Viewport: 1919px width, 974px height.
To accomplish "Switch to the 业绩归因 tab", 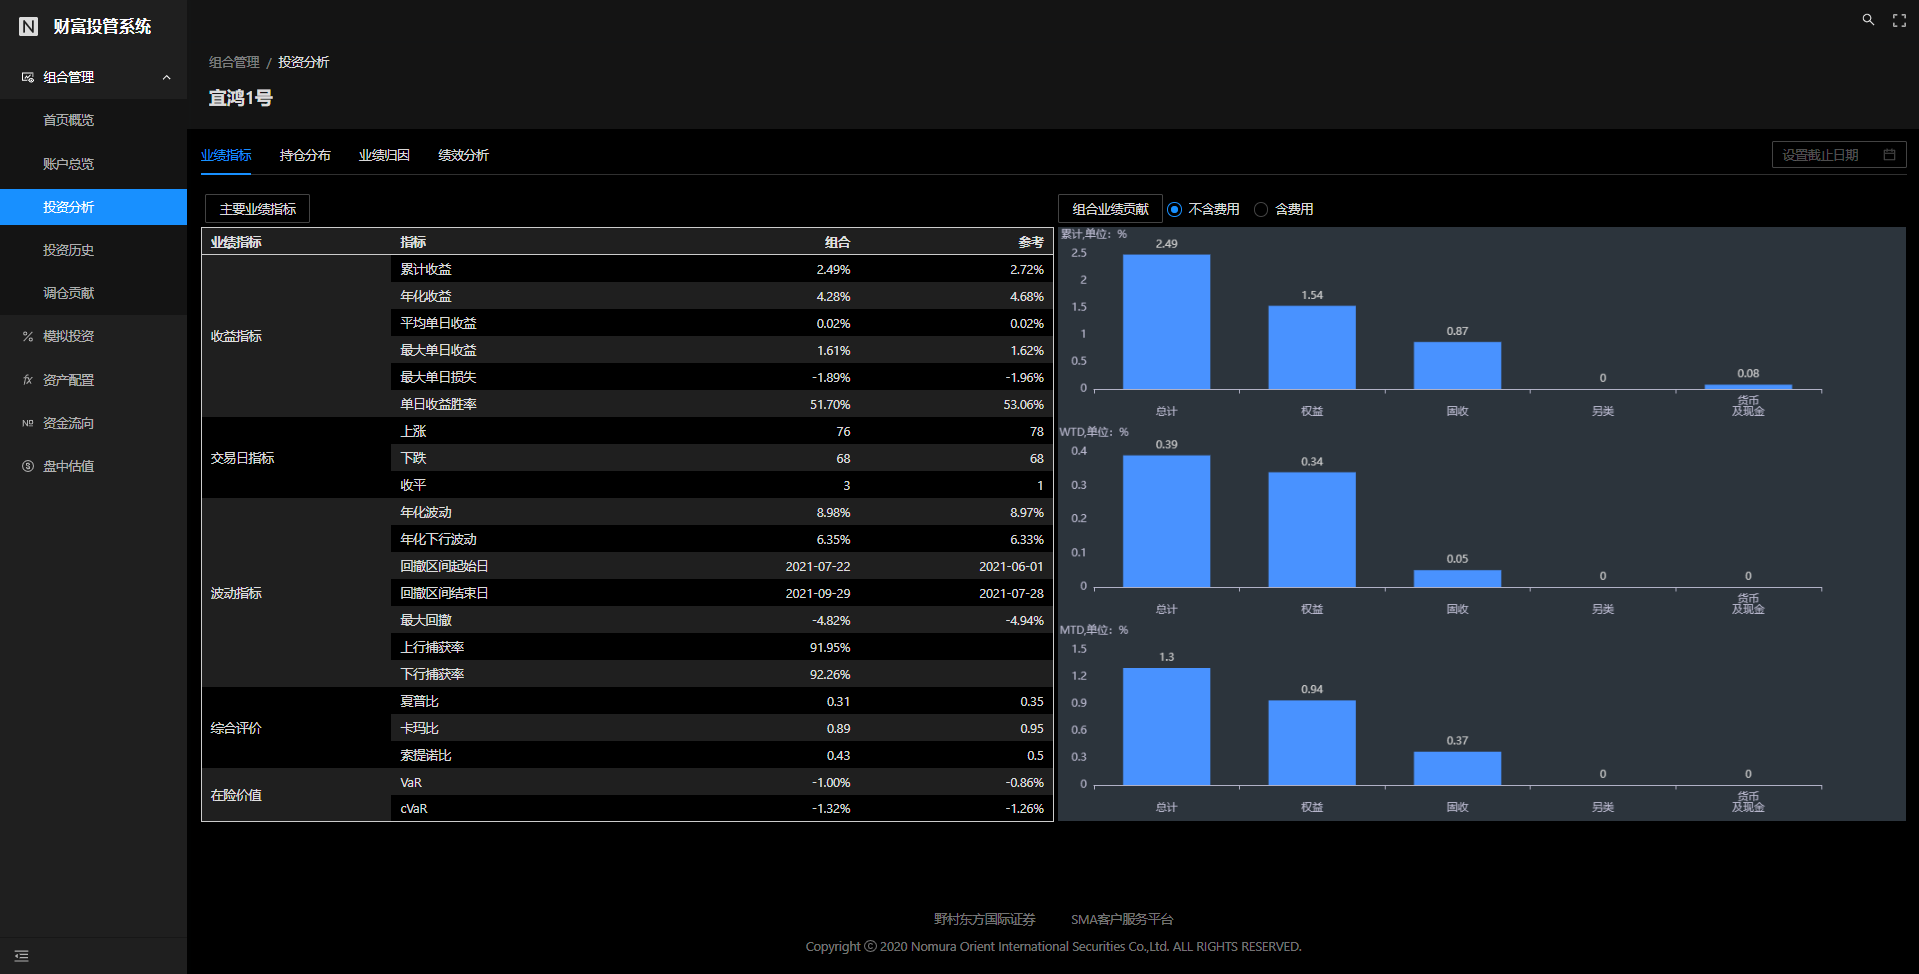I will (384, 155).
